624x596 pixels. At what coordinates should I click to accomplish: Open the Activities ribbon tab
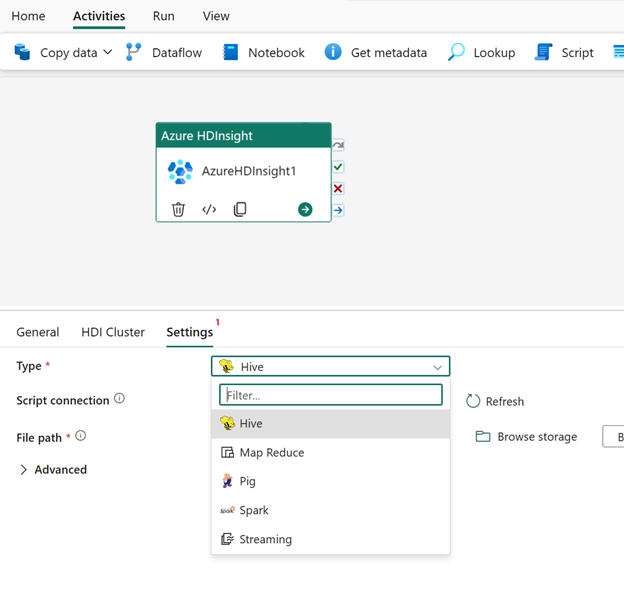pos(99,16)
